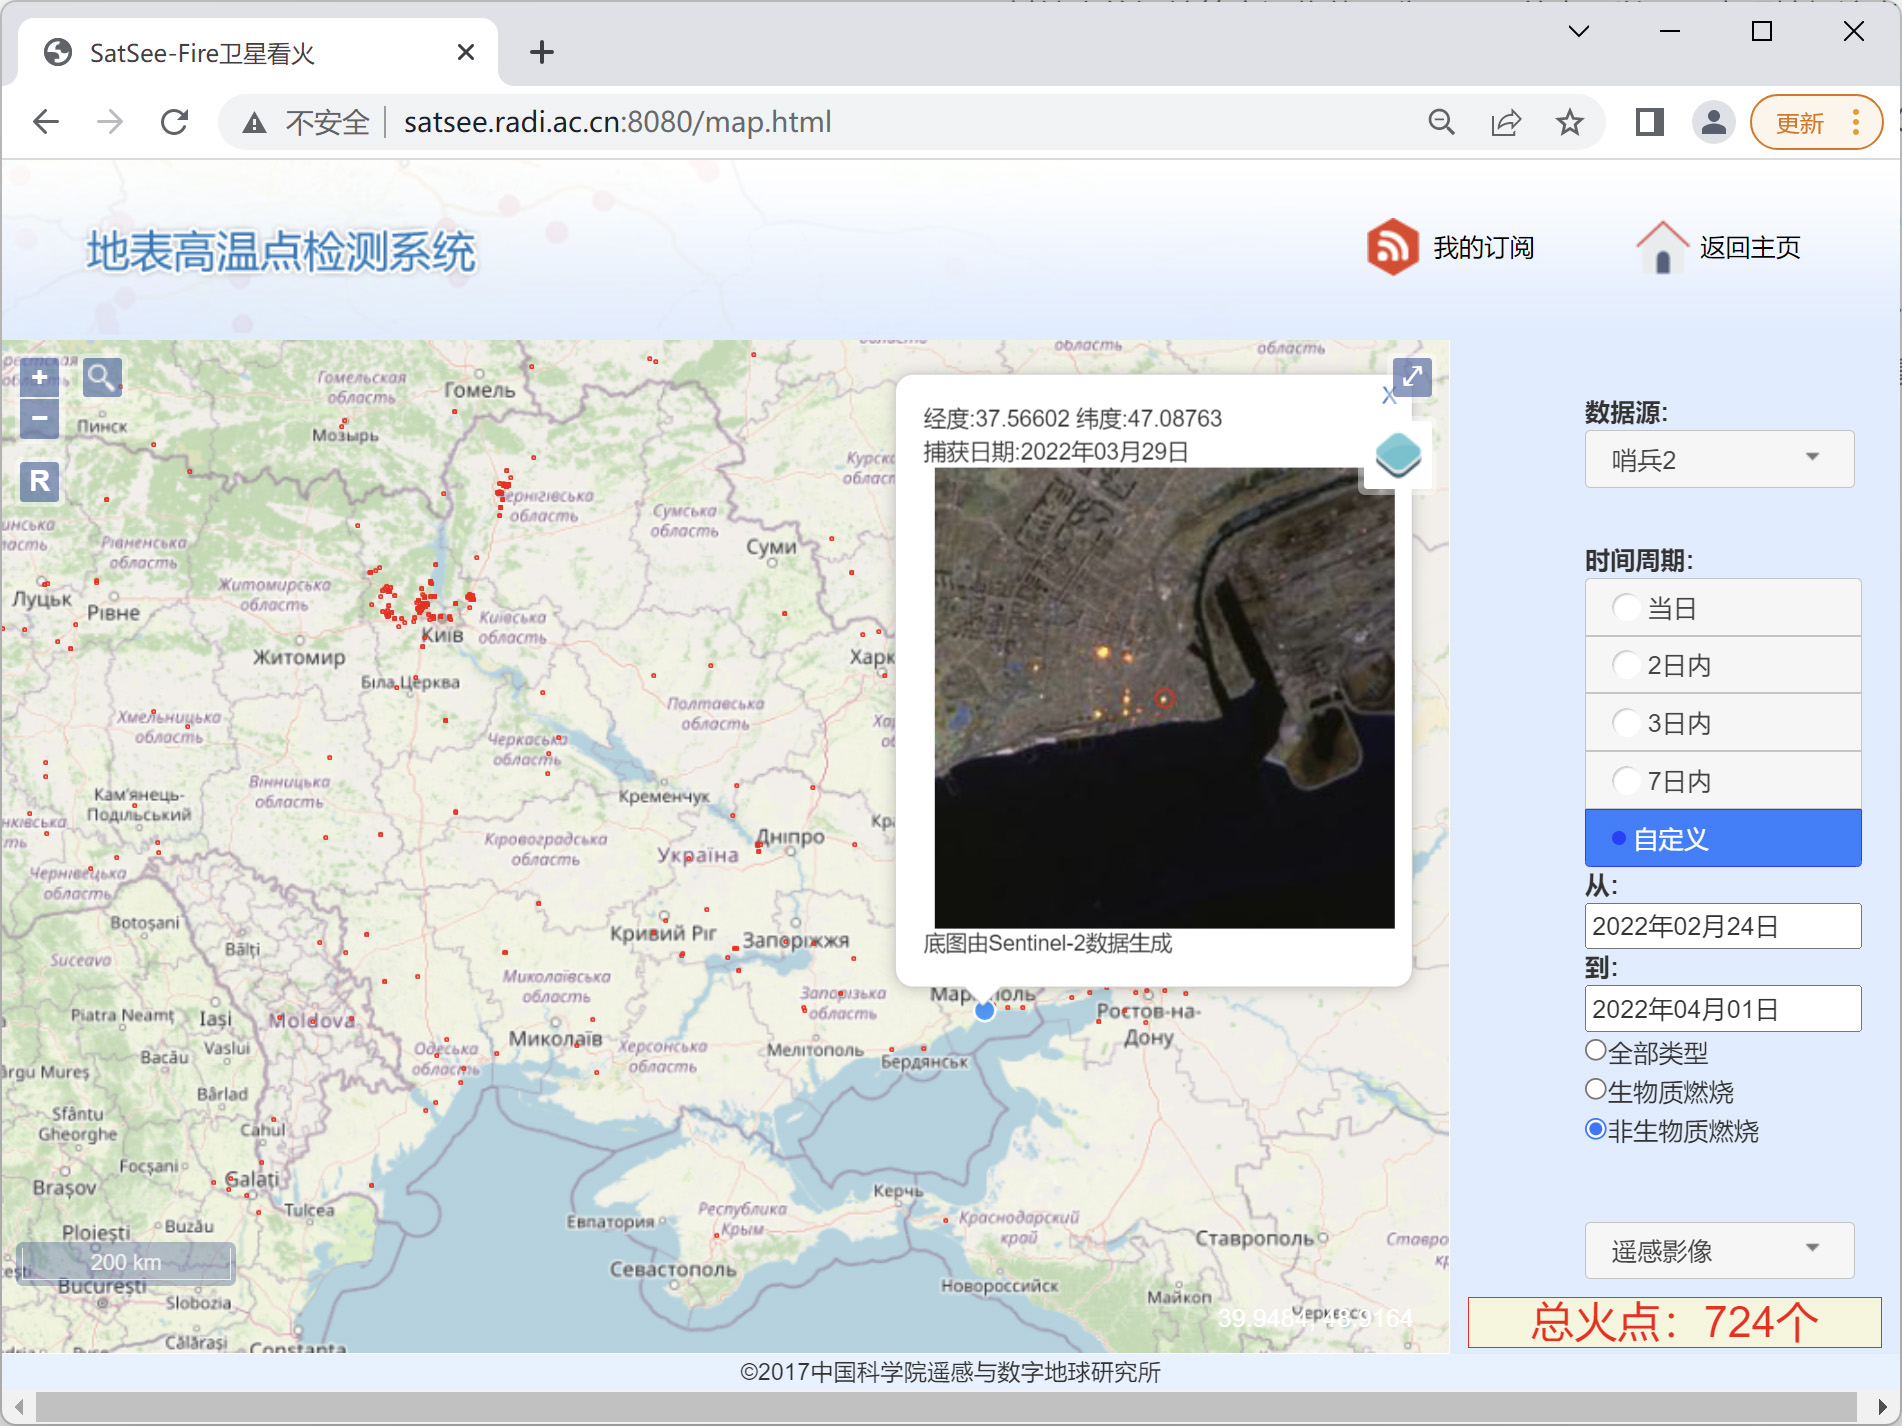The width and height of the screenshot is (1902, 1426).
Task: Open 我的订阅 subscriptions link
Action: (x=1483, y=247)
